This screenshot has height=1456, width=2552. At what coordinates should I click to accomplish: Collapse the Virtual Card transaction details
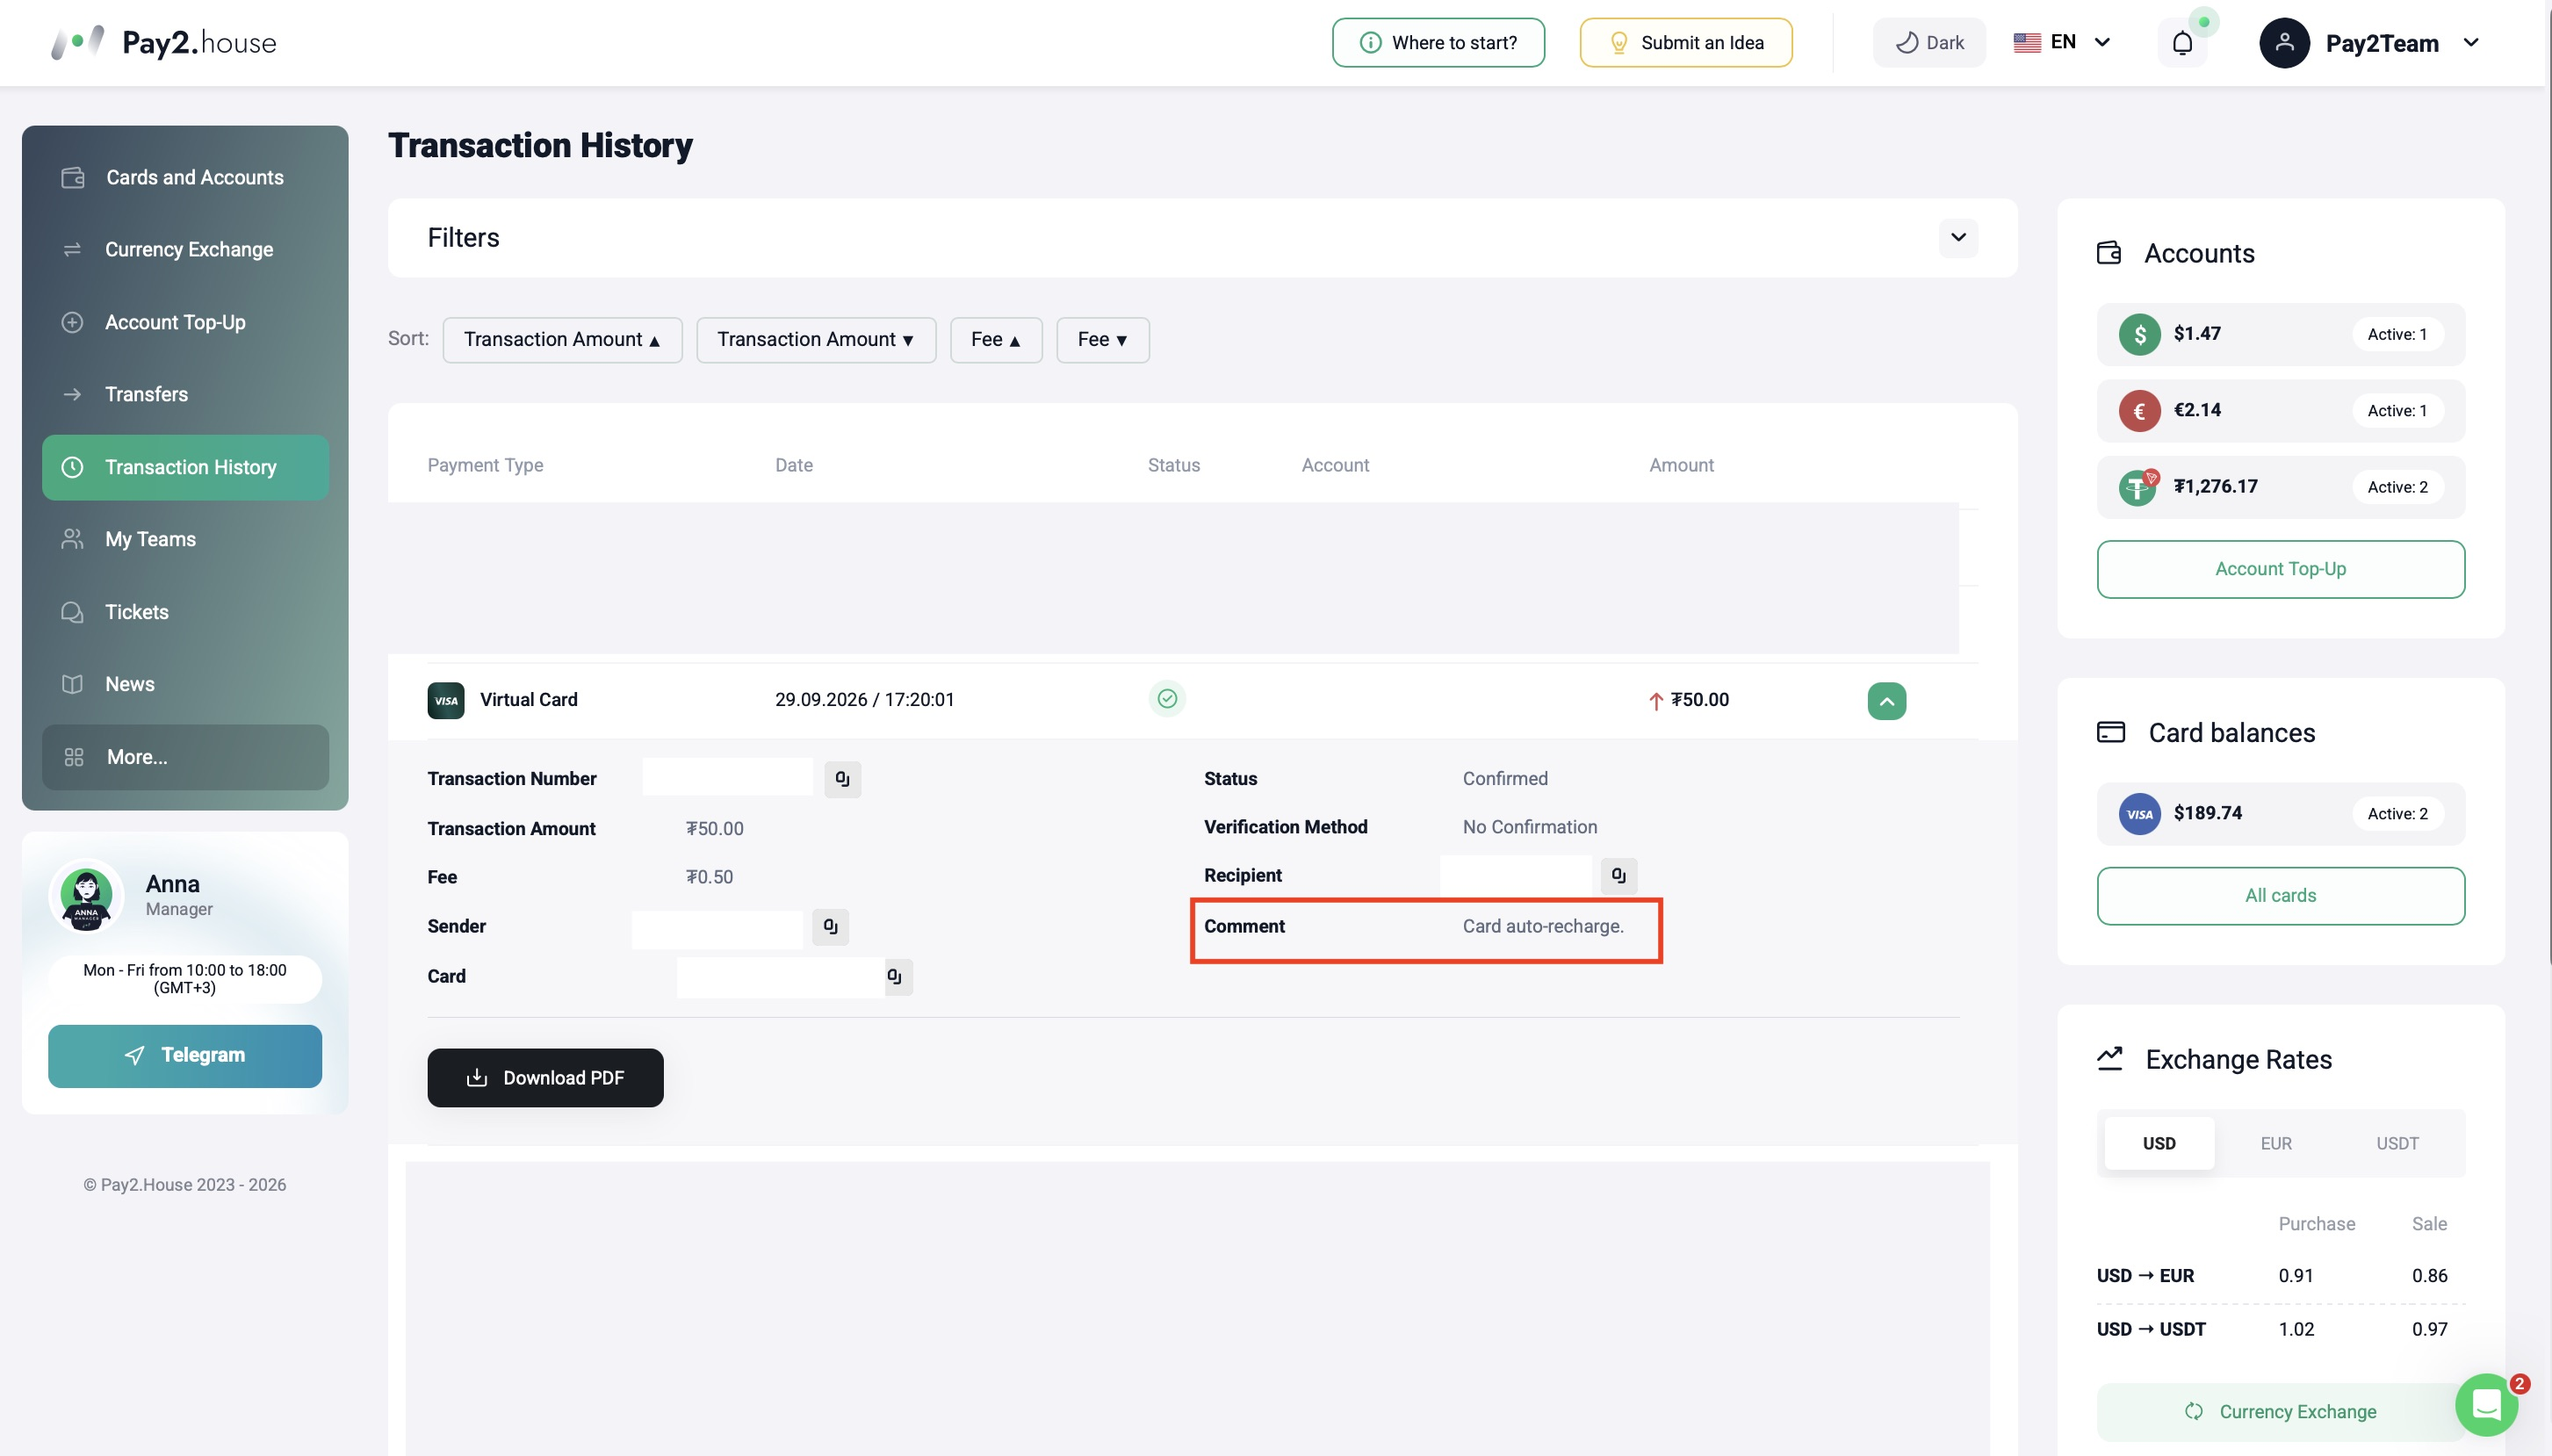coord(1886,701)
